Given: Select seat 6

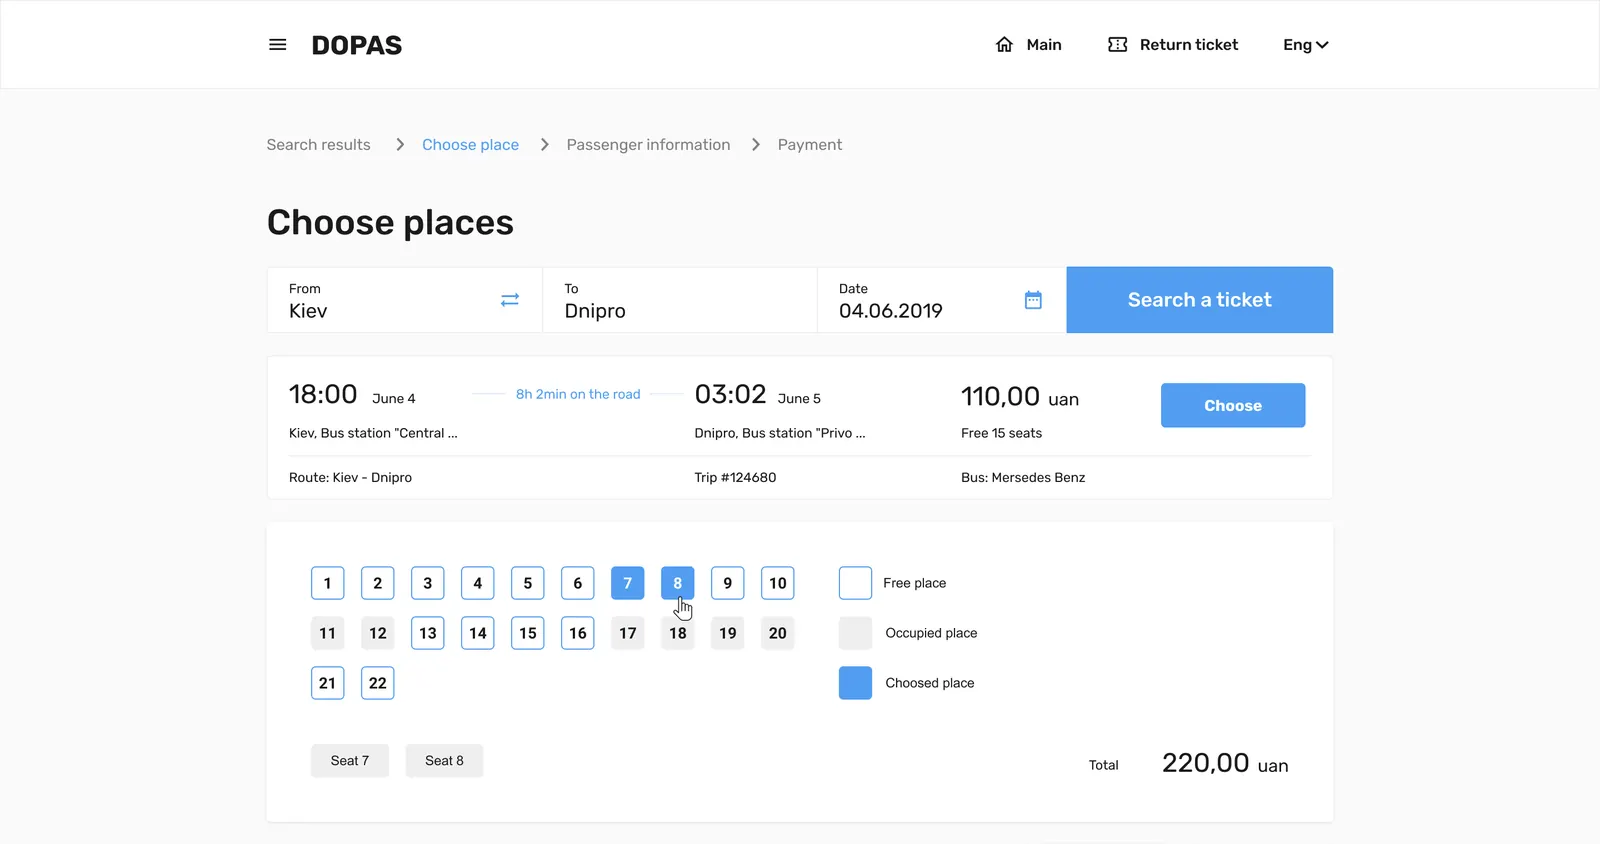Looking at the screenshot, I should coord(578,583).
